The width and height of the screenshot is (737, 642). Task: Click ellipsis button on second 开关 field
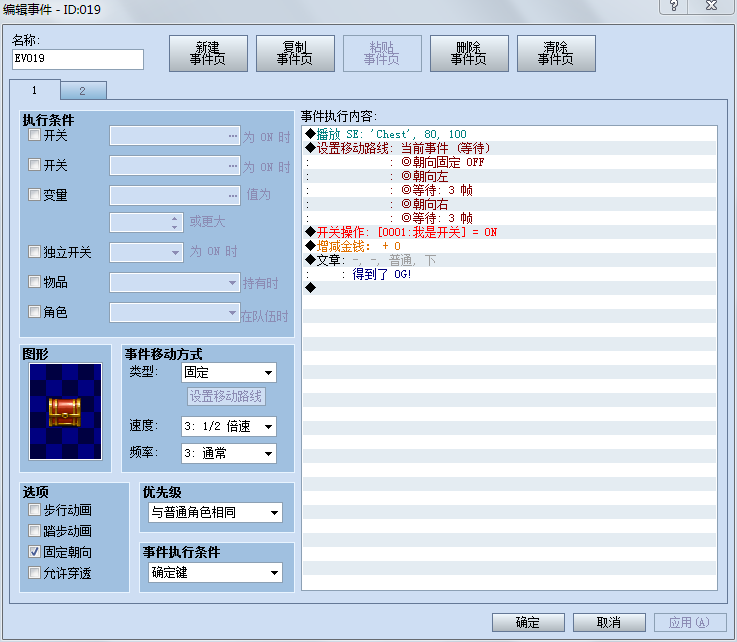click(x=233, y=166)
